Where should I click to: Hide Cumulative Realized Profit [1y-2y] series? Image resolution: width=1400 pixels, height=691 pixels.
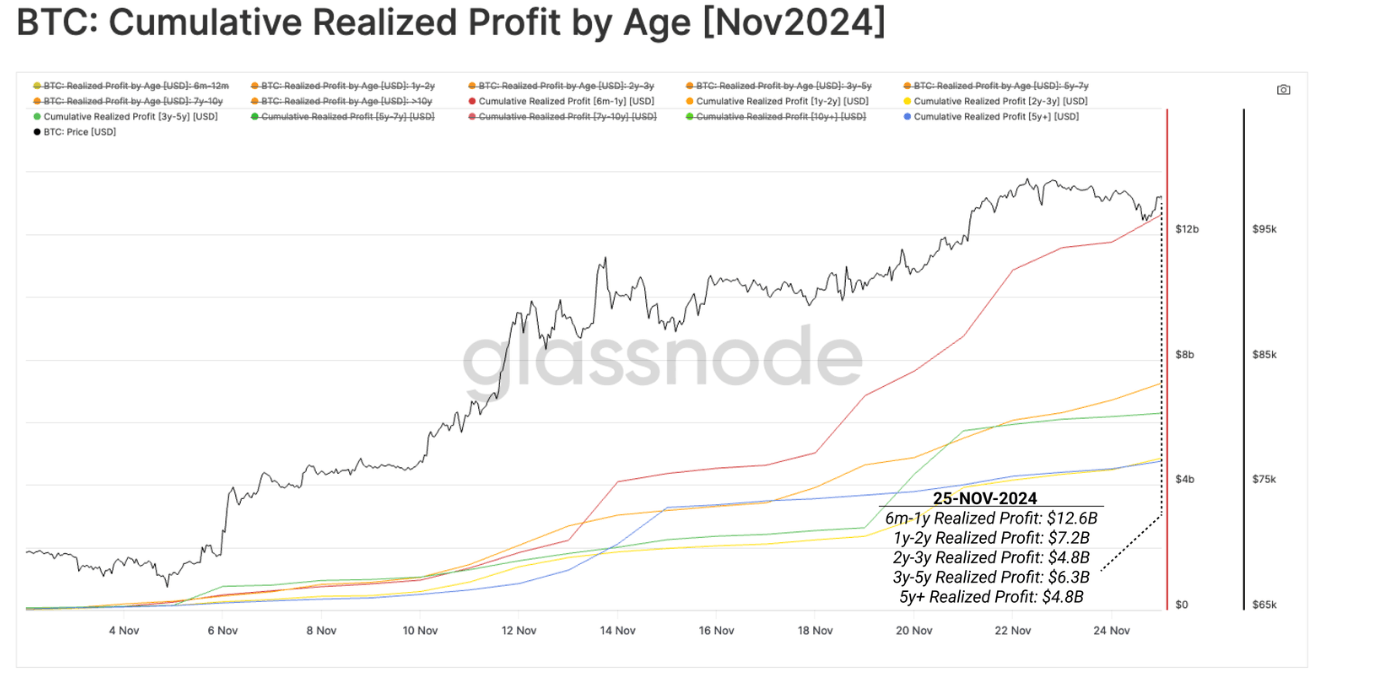(782, 101)
